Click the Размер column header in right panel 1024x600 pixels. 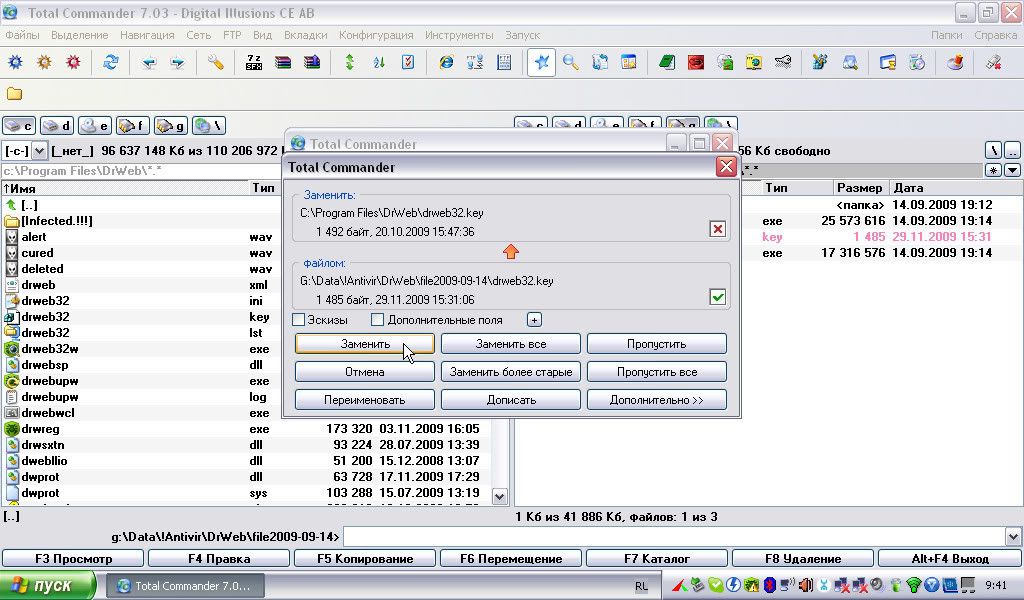[860, 188]
